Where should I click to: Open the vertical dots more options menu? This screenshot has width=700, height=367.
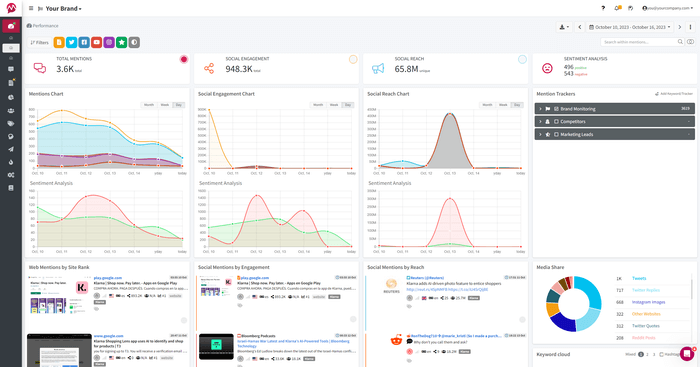(x=690, y=27)
